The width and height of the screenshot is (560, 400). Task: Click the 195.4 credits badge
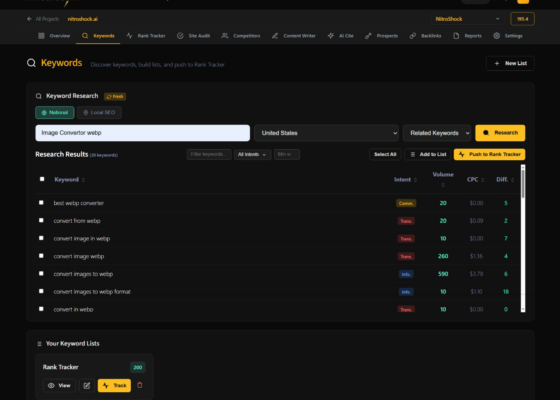click(x=522, y=19)
